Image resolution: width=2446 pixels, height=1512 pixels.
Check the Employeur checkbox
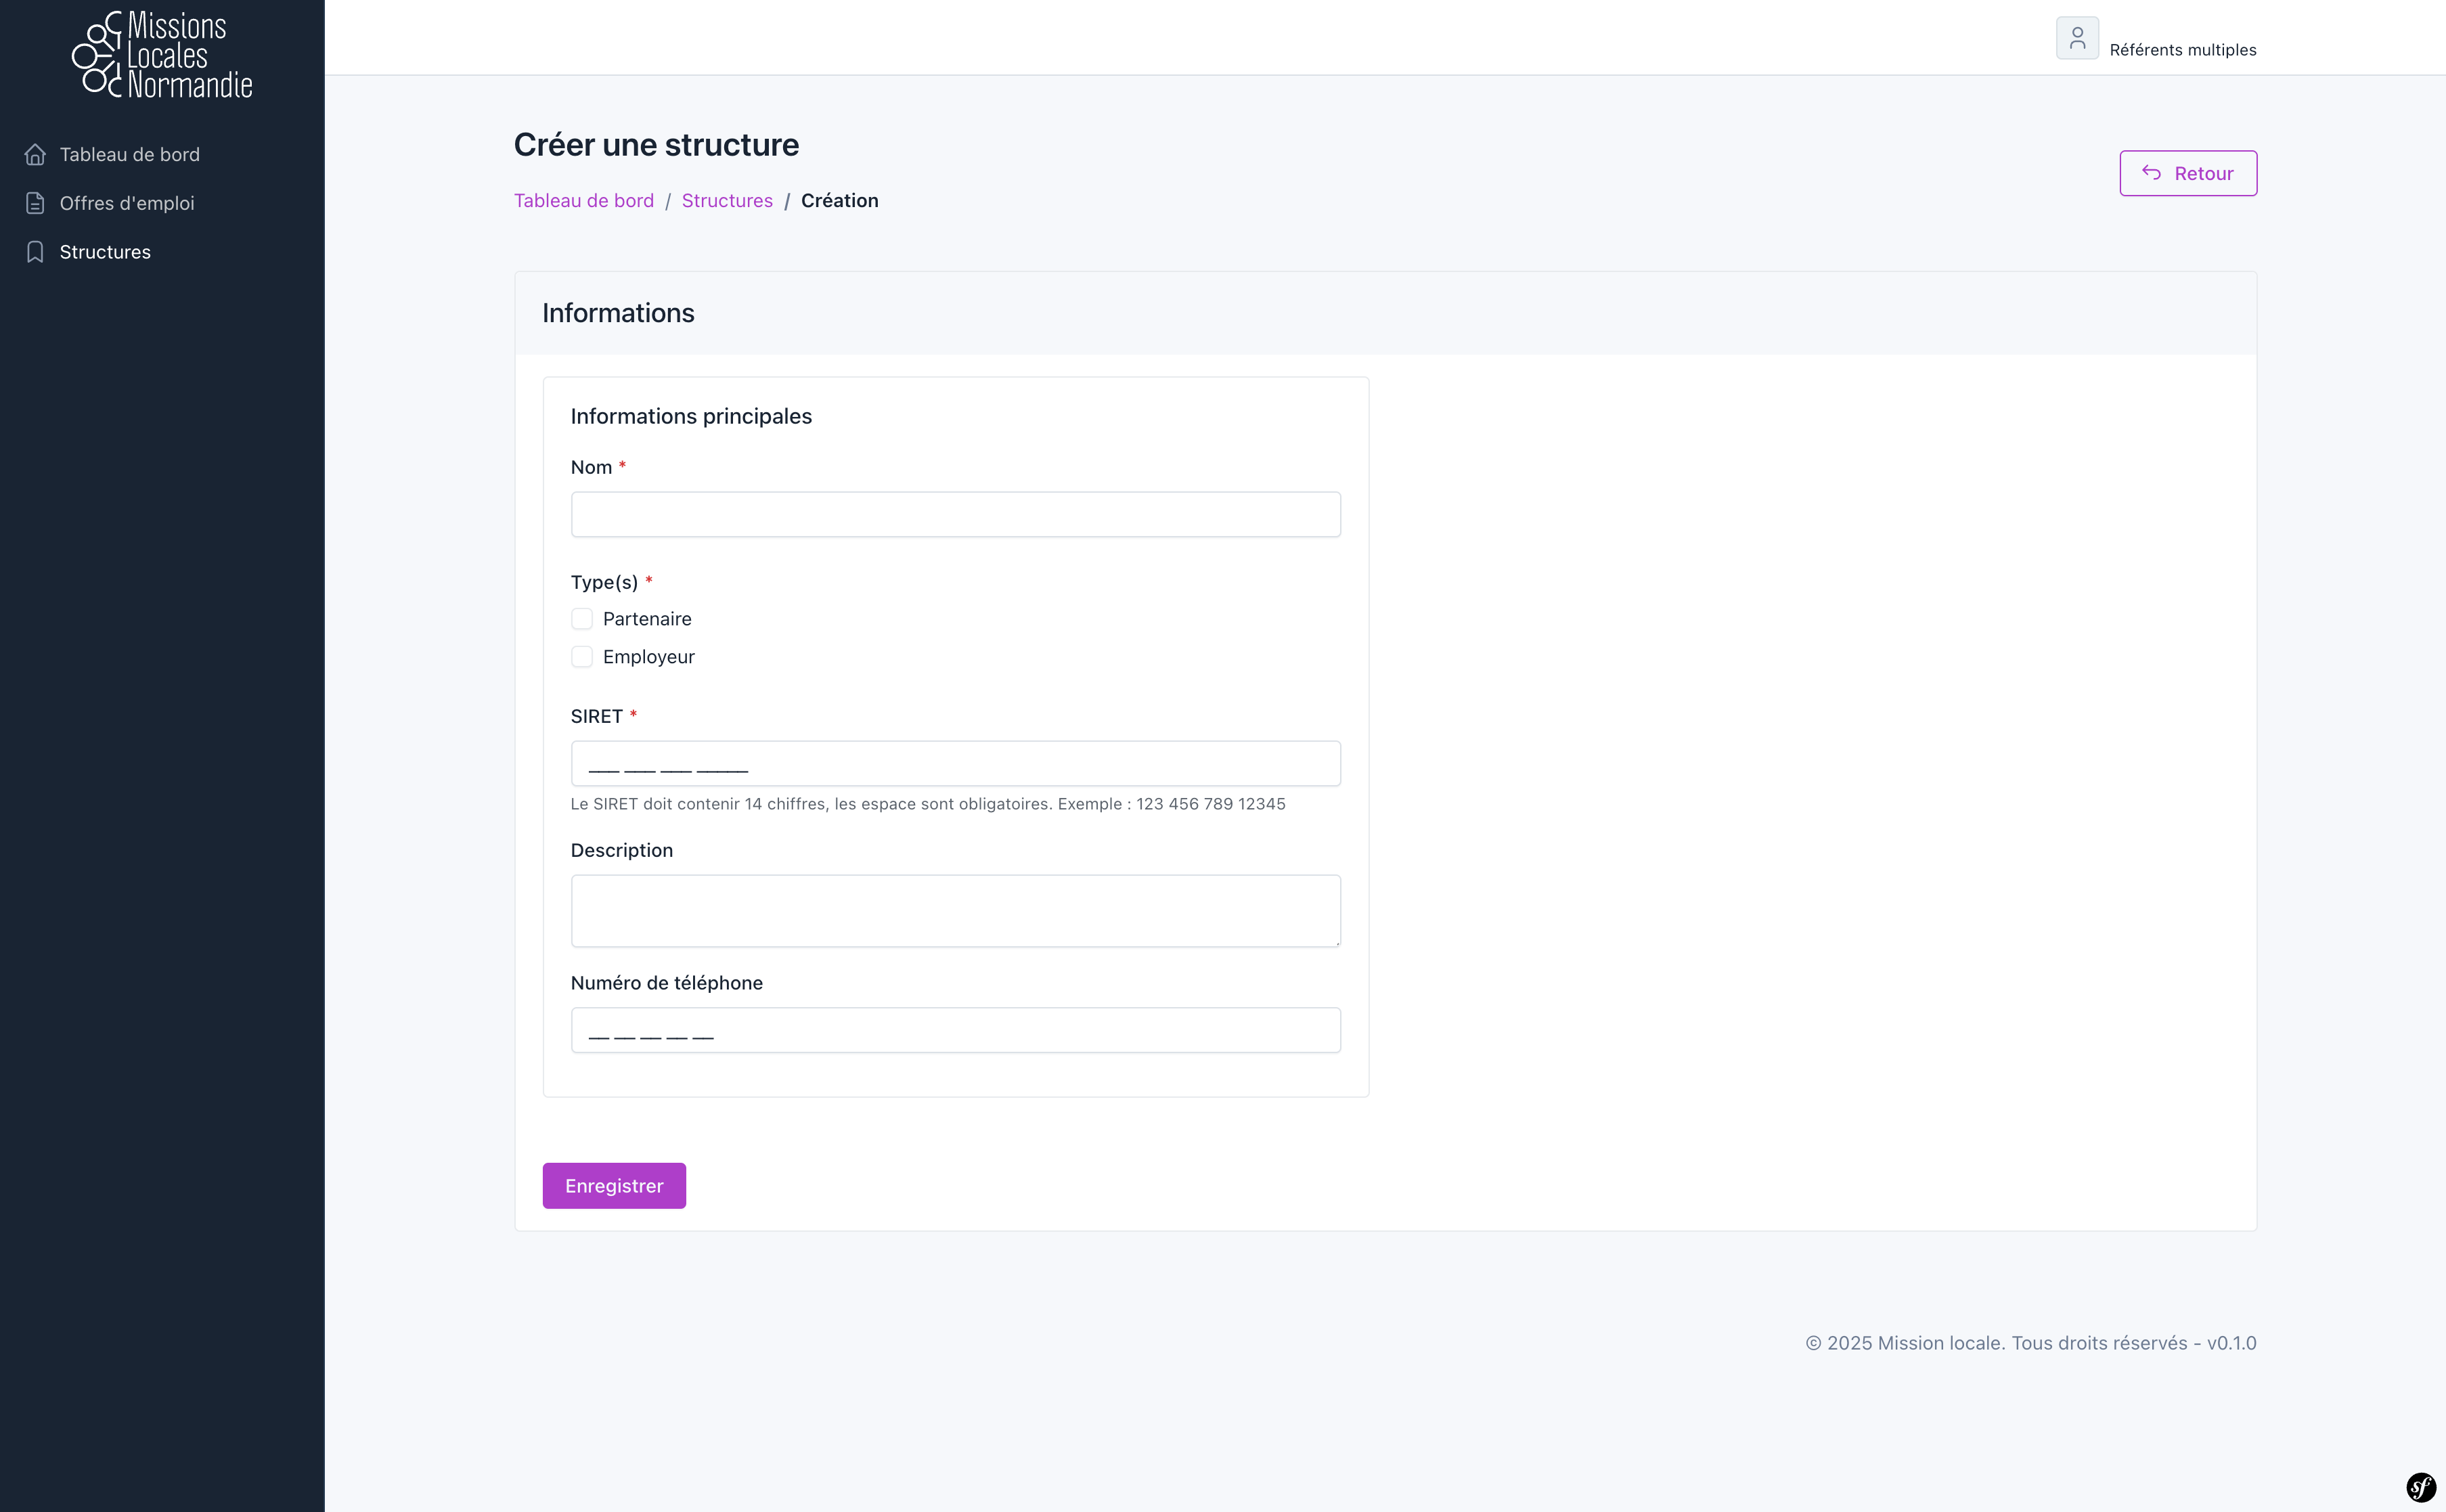click(x=582, y=657)
